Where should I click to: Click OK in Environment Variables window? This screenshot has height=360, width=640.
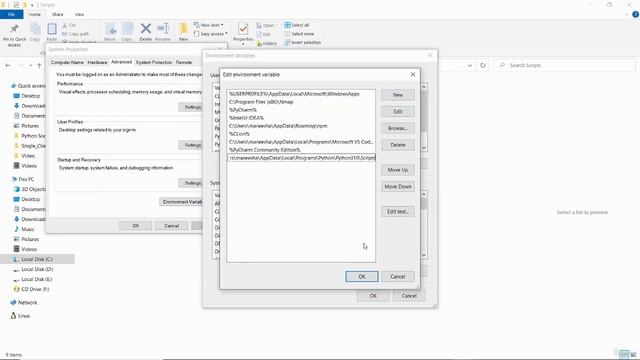coord(373,296)
